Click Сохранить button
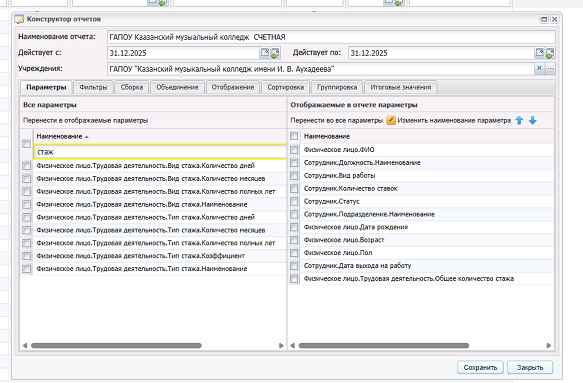Image resolution: width=583 pixels, height=383 pixels. (480, 367)
